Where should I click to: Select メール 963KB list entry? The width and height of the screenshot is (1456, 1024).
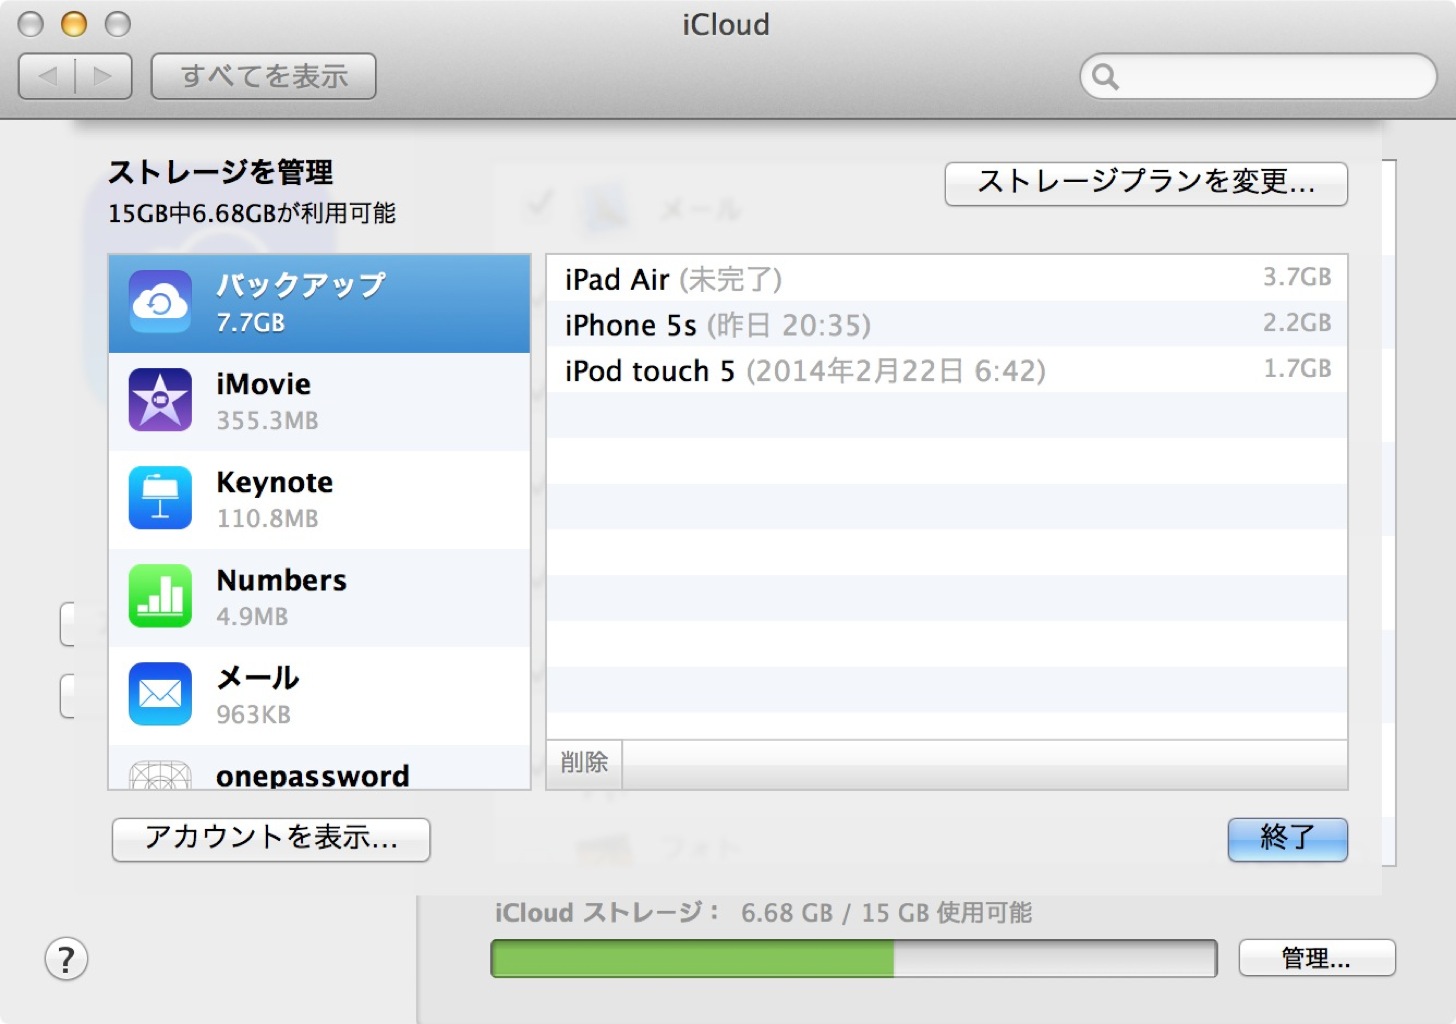point(319,695)
